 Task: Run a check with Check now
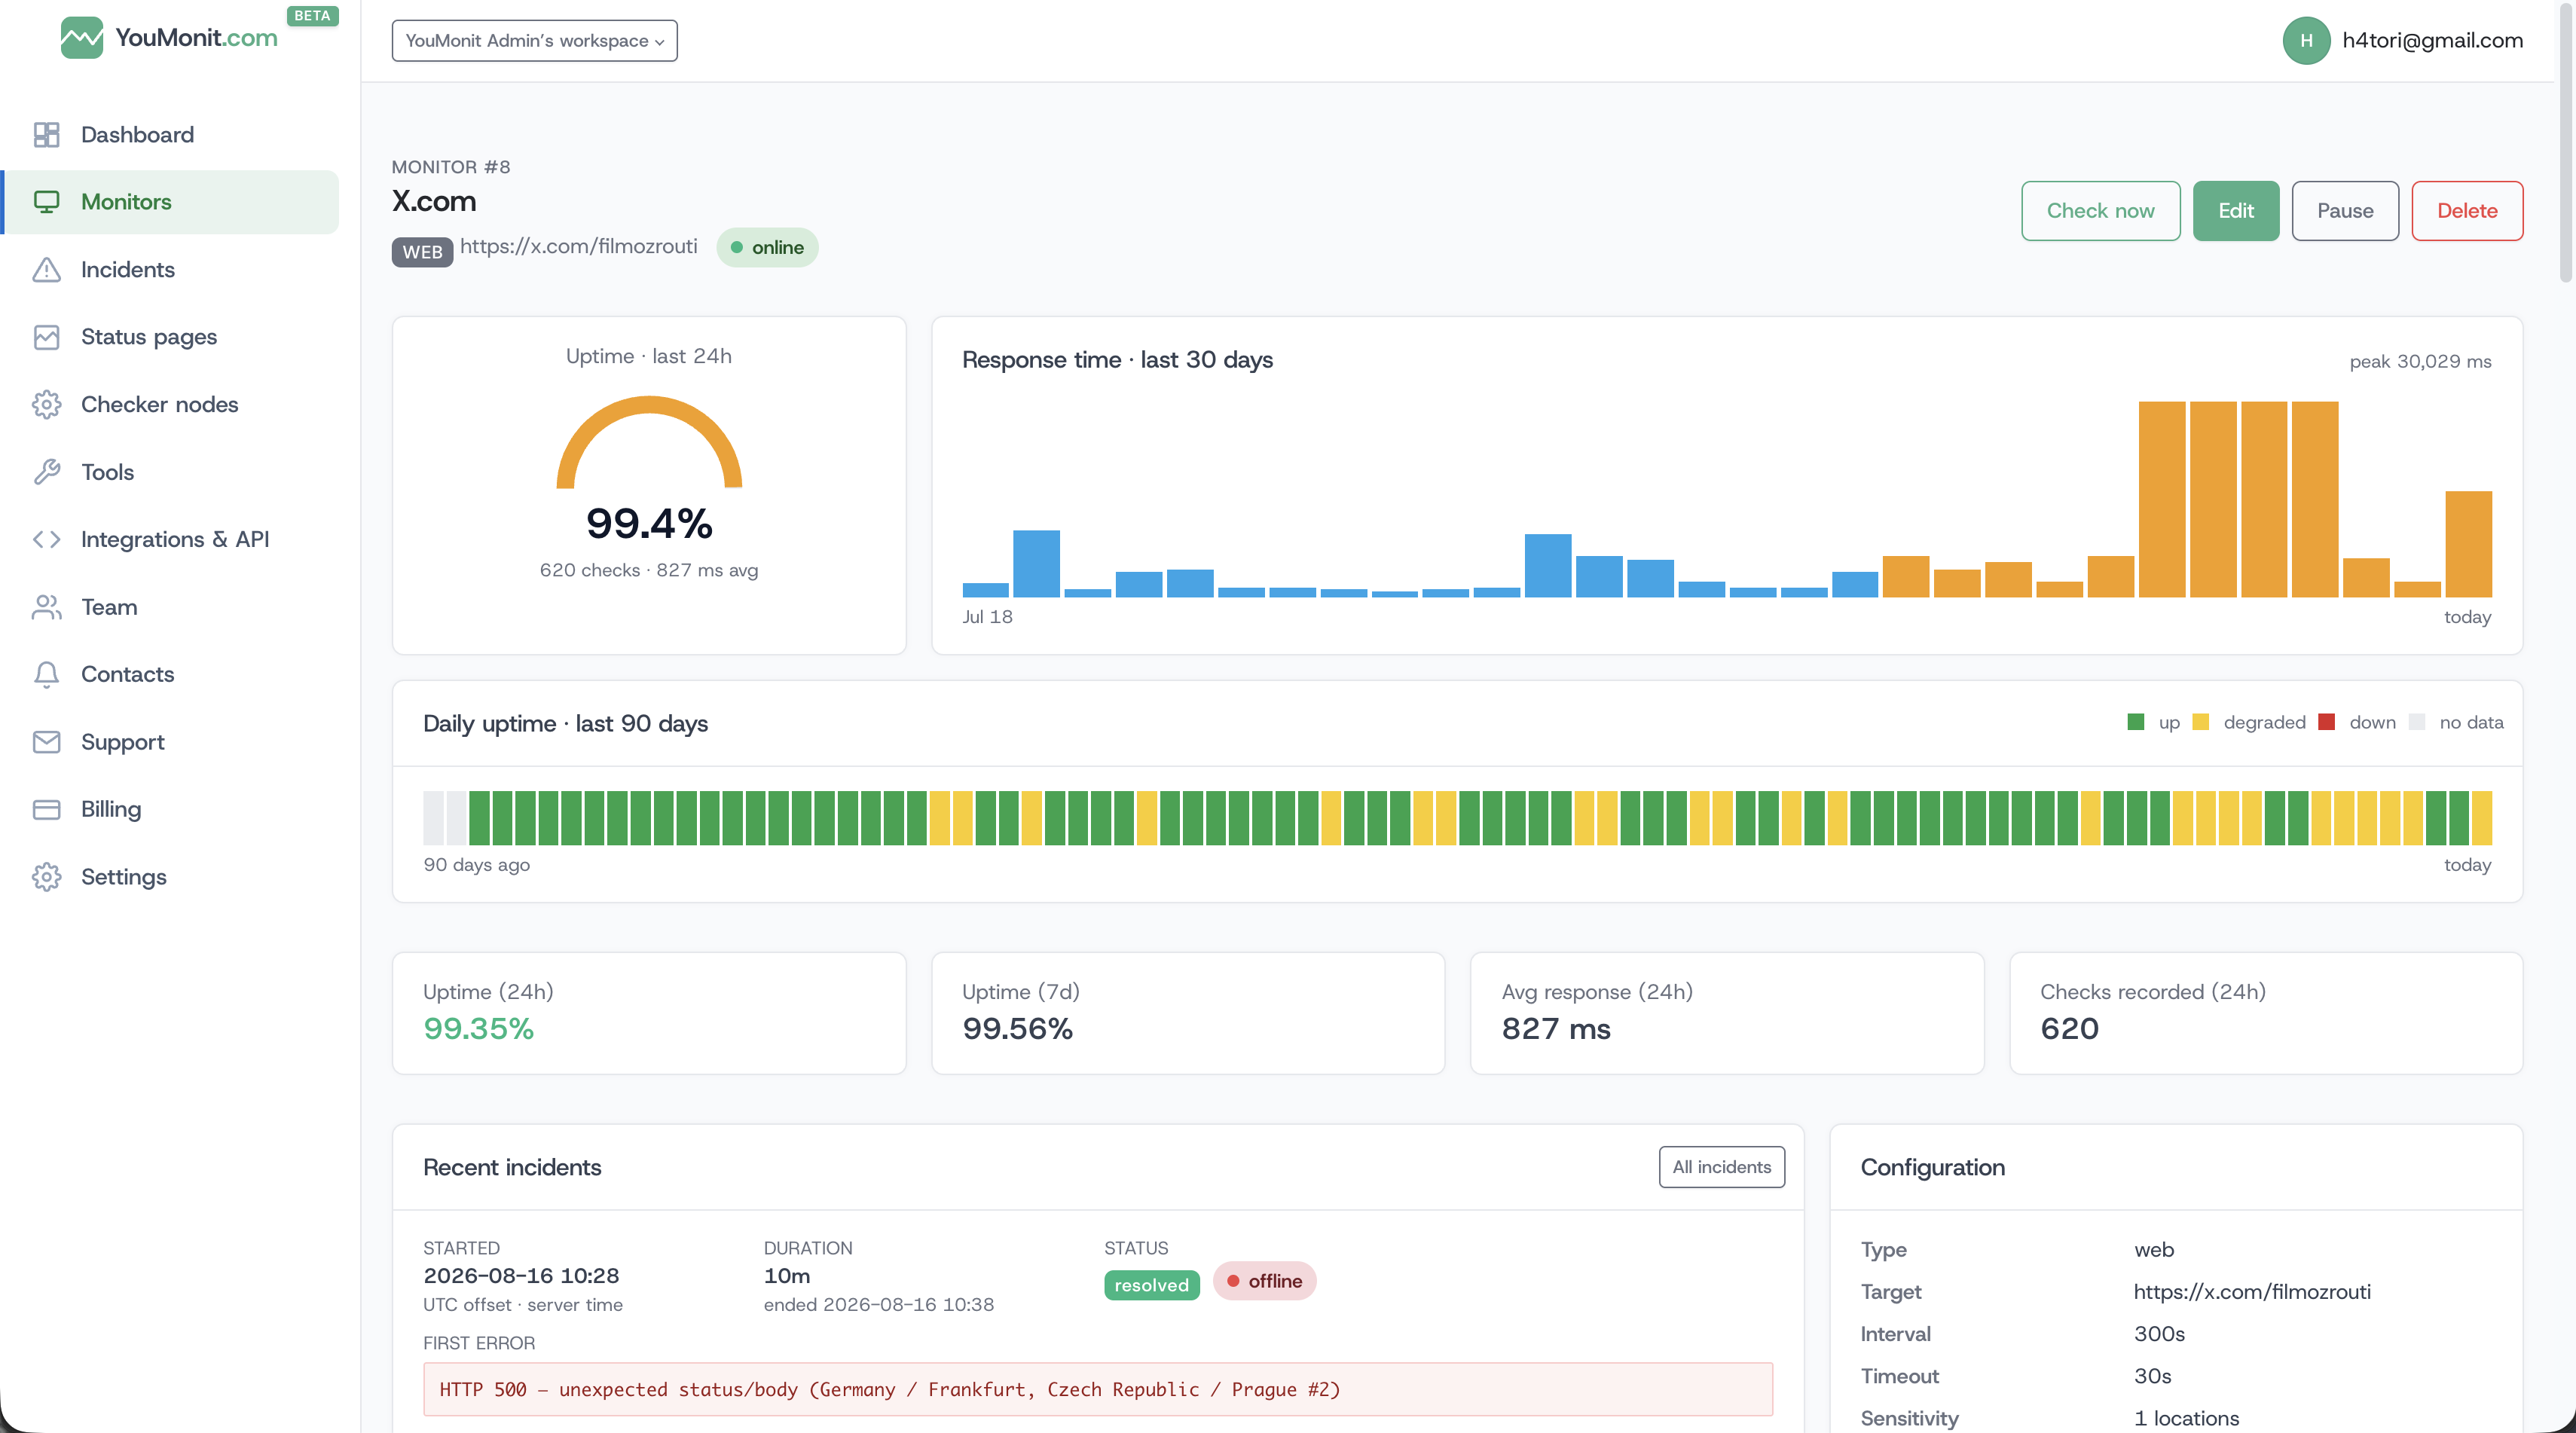click(x=2100, y=210)
